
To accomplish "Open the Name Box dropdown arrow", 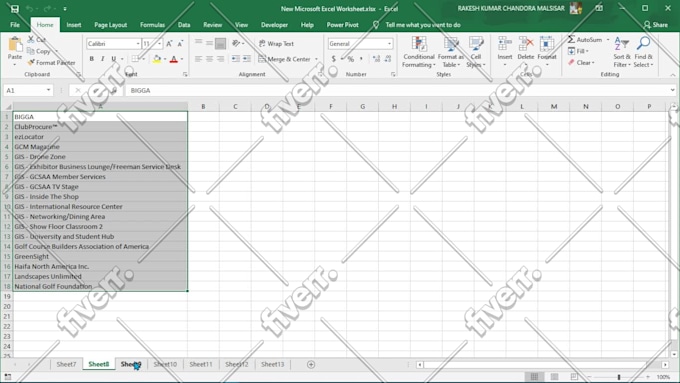I will [48, 90].
